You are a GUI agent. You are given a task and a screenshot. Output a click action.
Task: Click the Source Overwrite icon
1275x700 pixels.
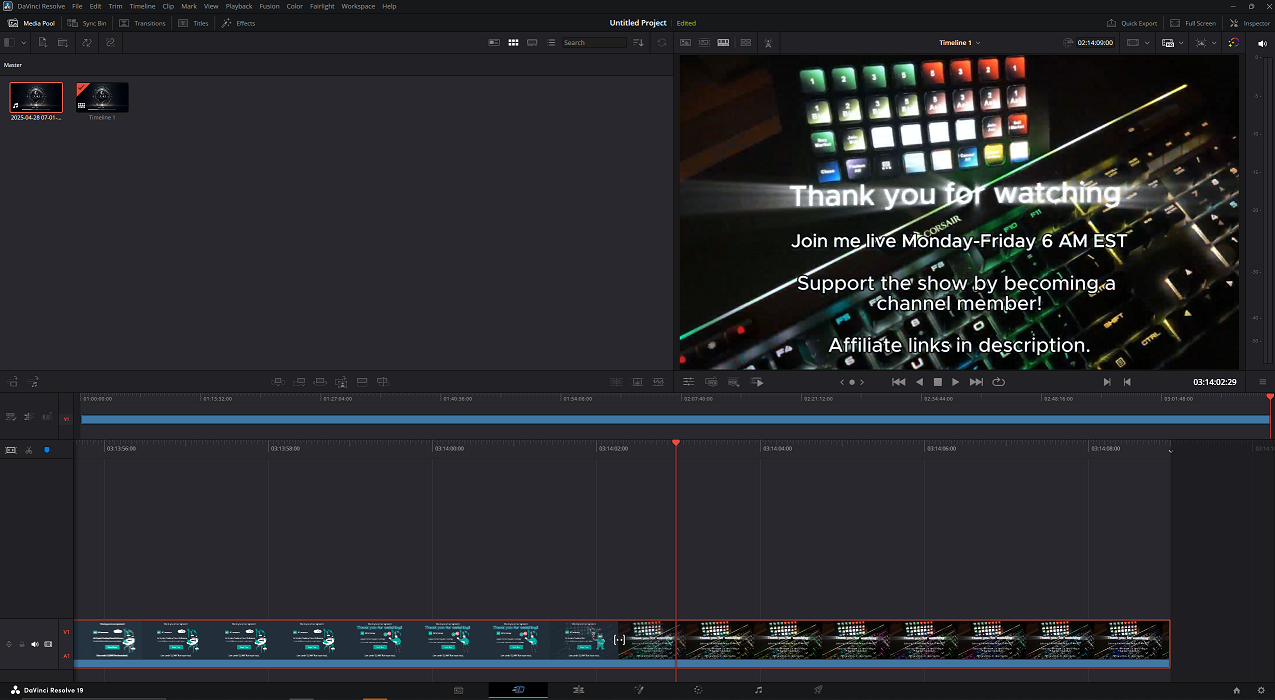click(x=382, y=382)
